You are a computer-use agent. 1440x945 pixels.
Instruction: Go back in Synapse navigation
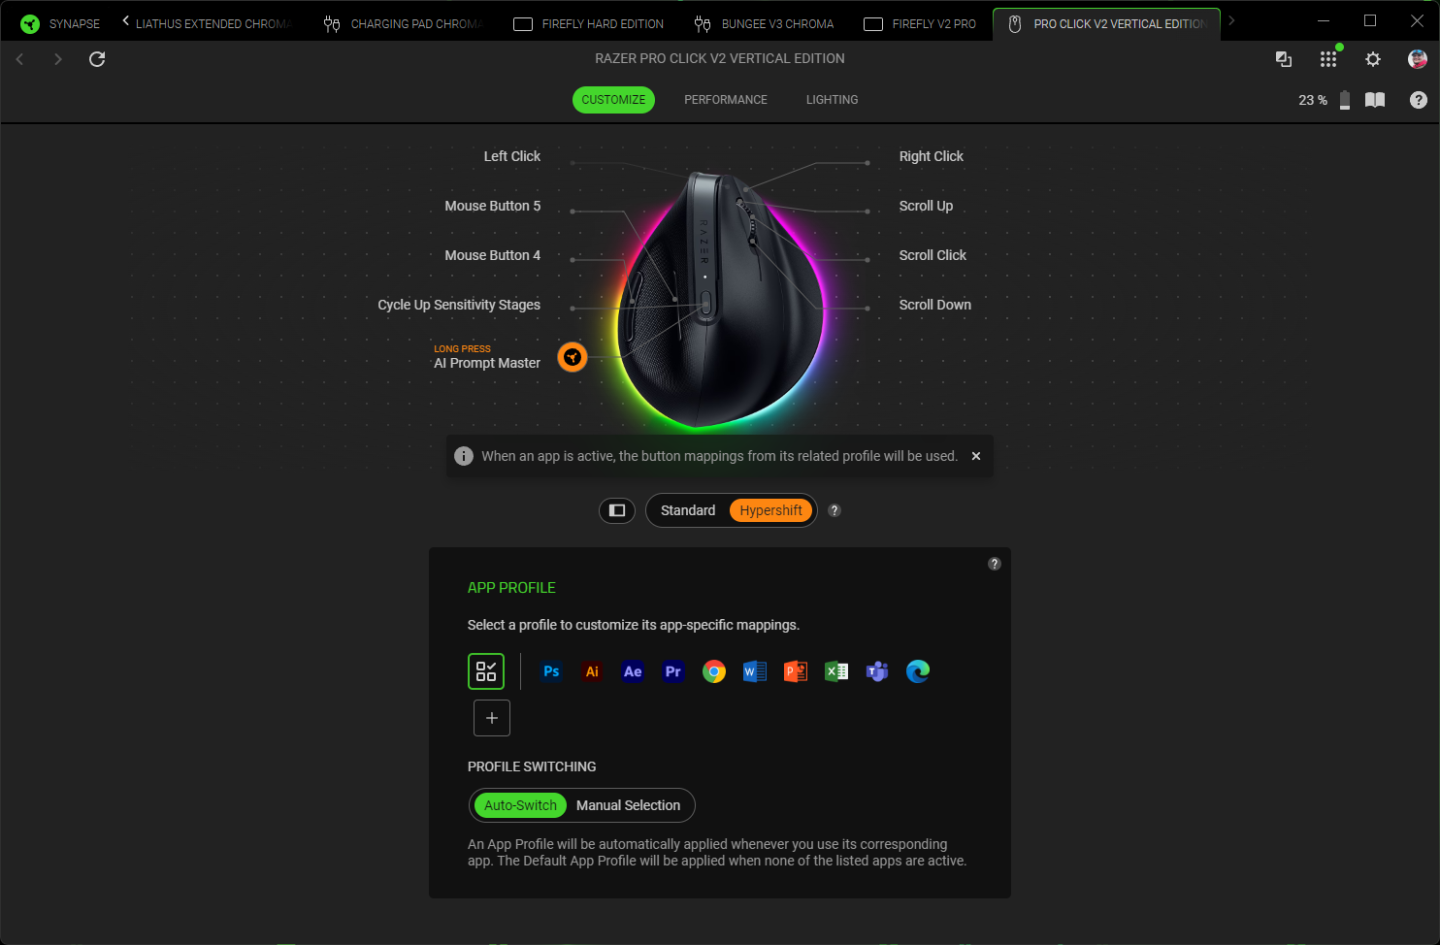coord(20,59)
